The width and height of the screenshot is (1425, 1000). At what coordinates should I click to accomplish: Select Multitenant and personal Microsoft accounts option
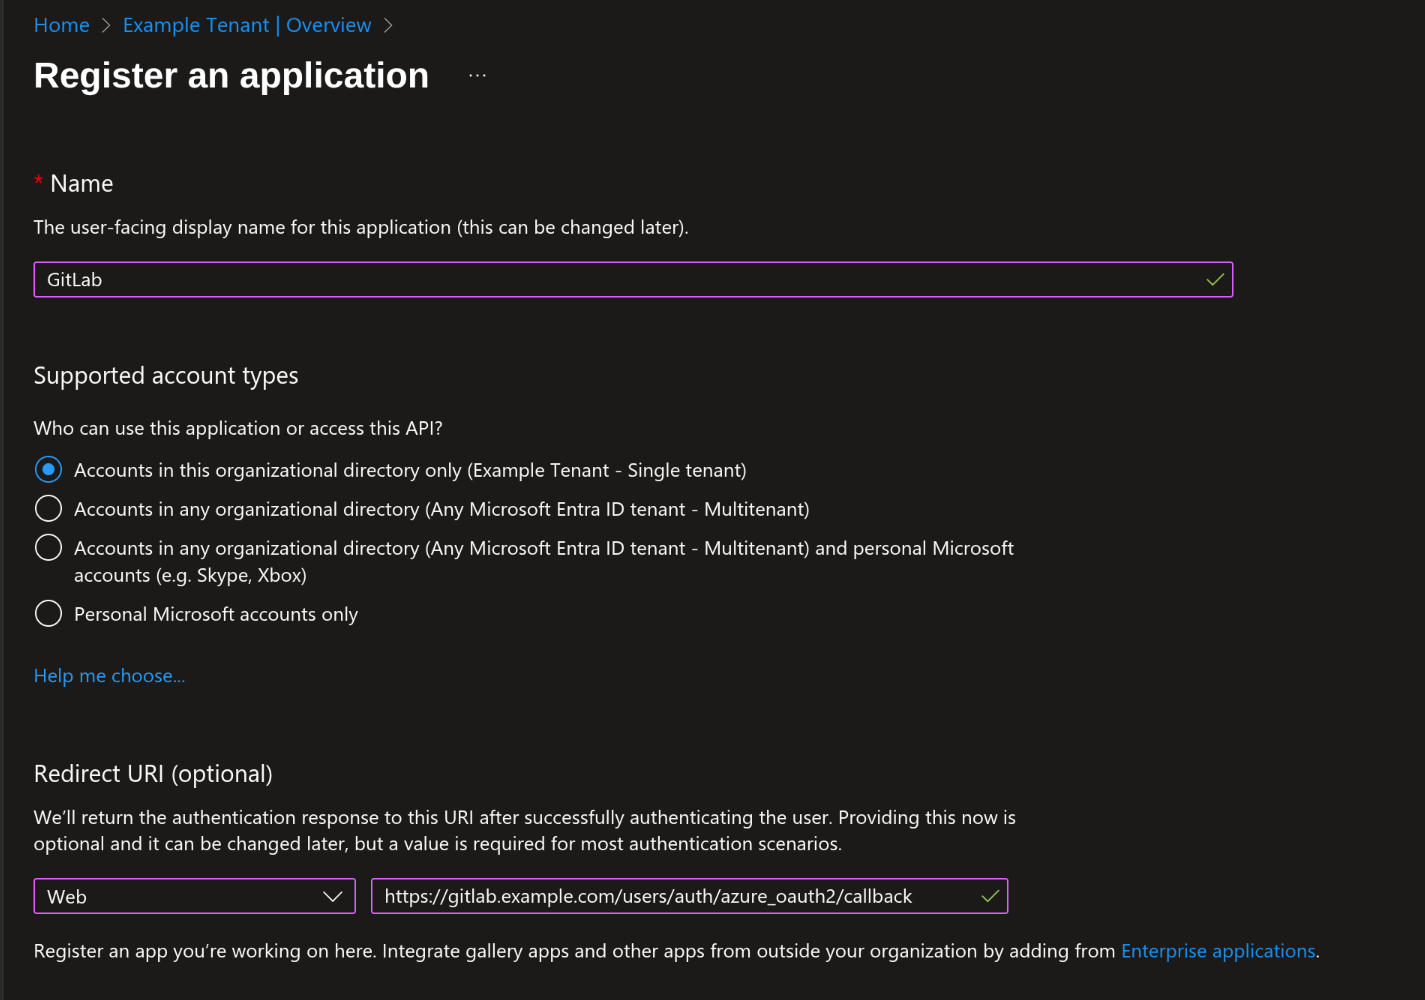tap(48, 548)
